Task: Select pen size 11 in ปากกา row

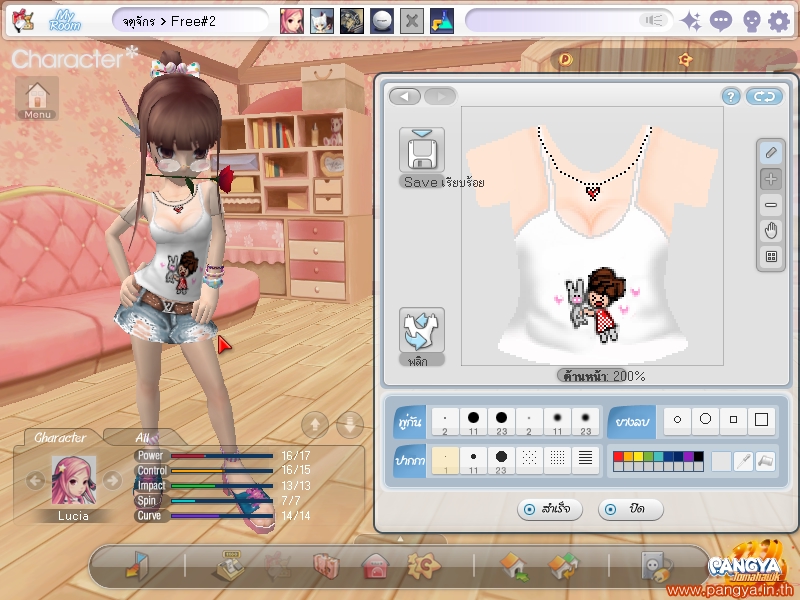Action: [473, 461]
